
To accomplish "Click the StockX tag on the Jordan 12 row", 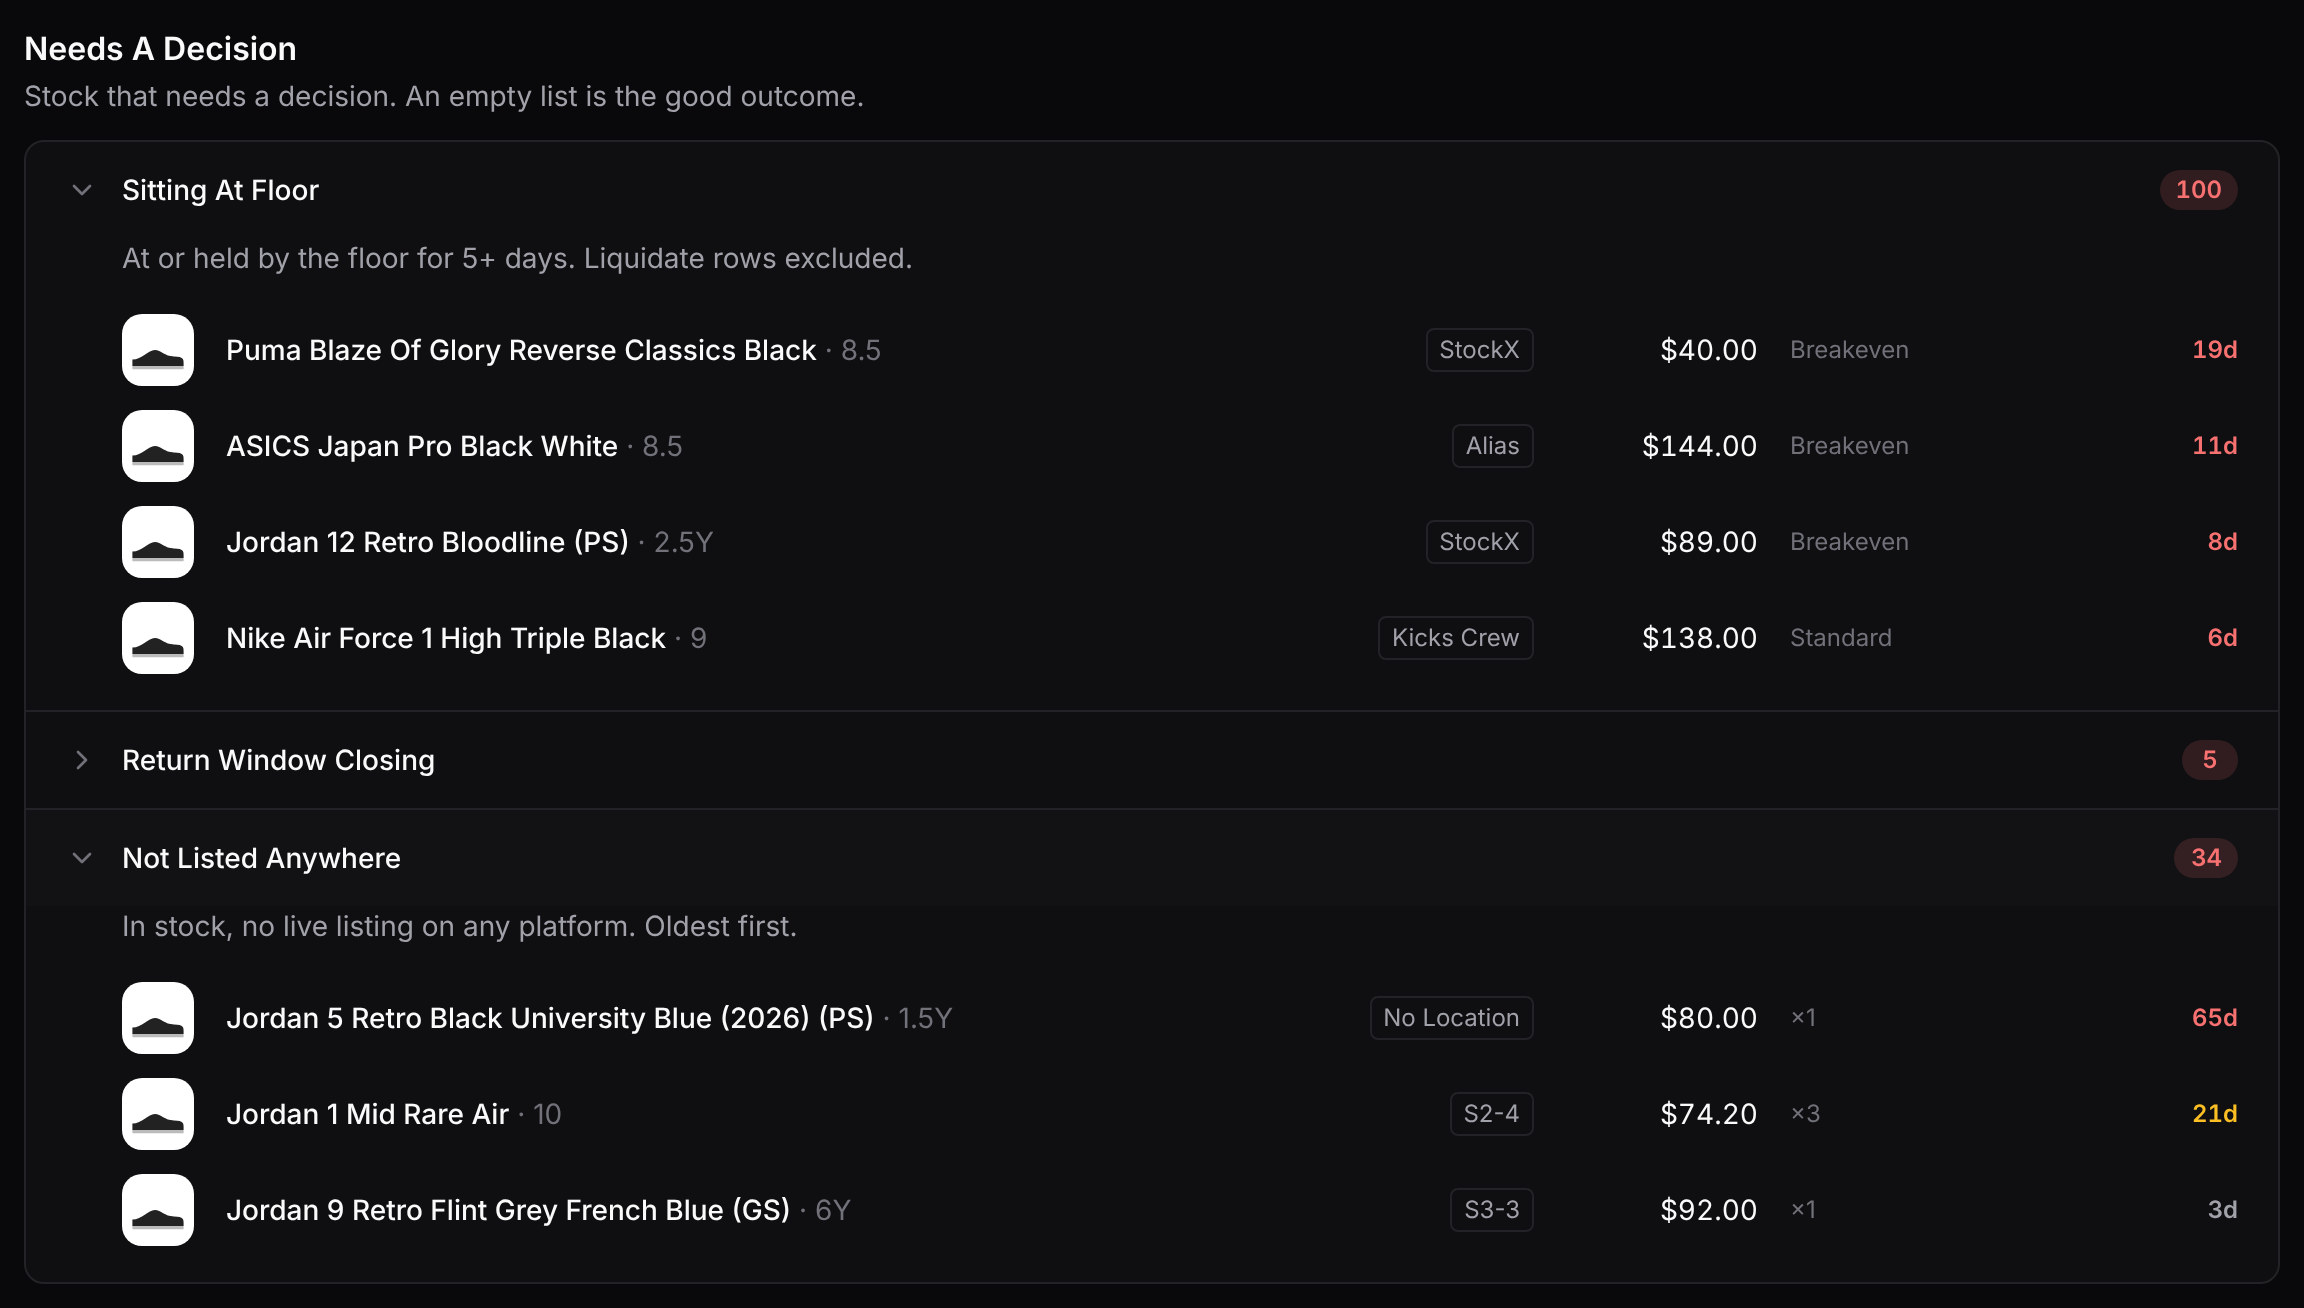I will 1479,542.
